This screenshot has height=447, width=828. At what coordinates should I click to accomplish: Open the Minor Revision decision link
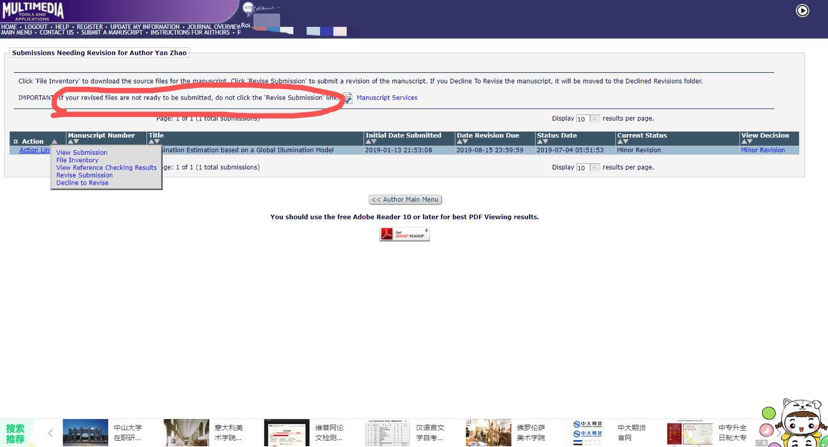click(x=762, y=150)
